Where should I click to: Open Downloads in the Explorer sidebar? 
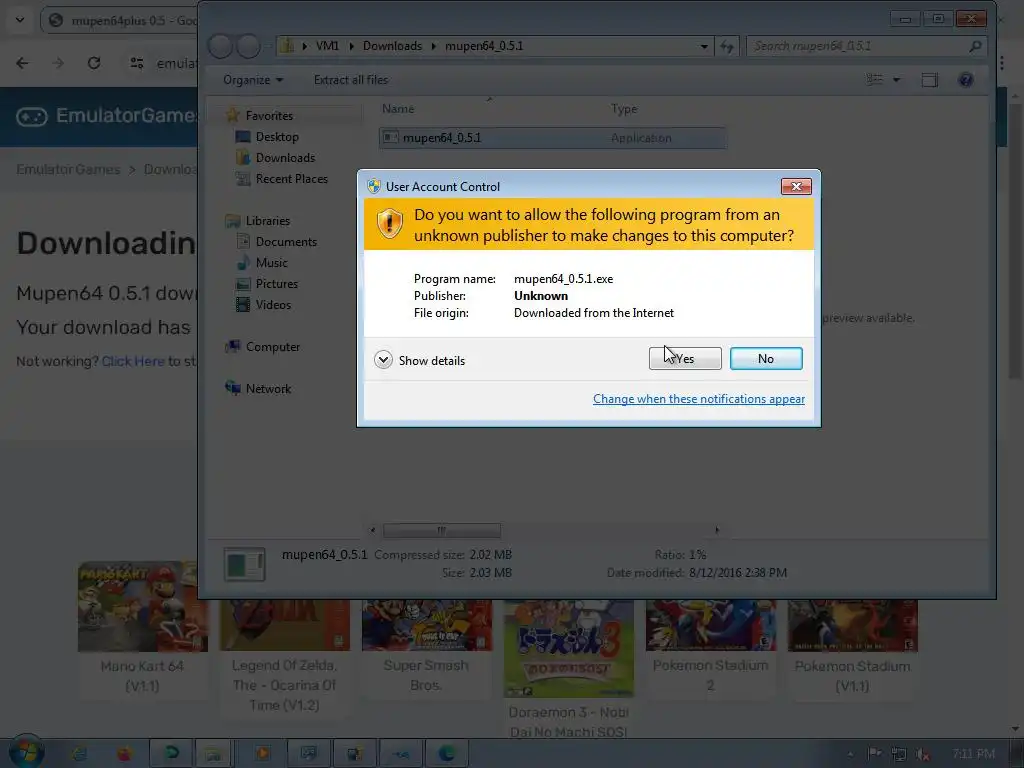point(285,157)
